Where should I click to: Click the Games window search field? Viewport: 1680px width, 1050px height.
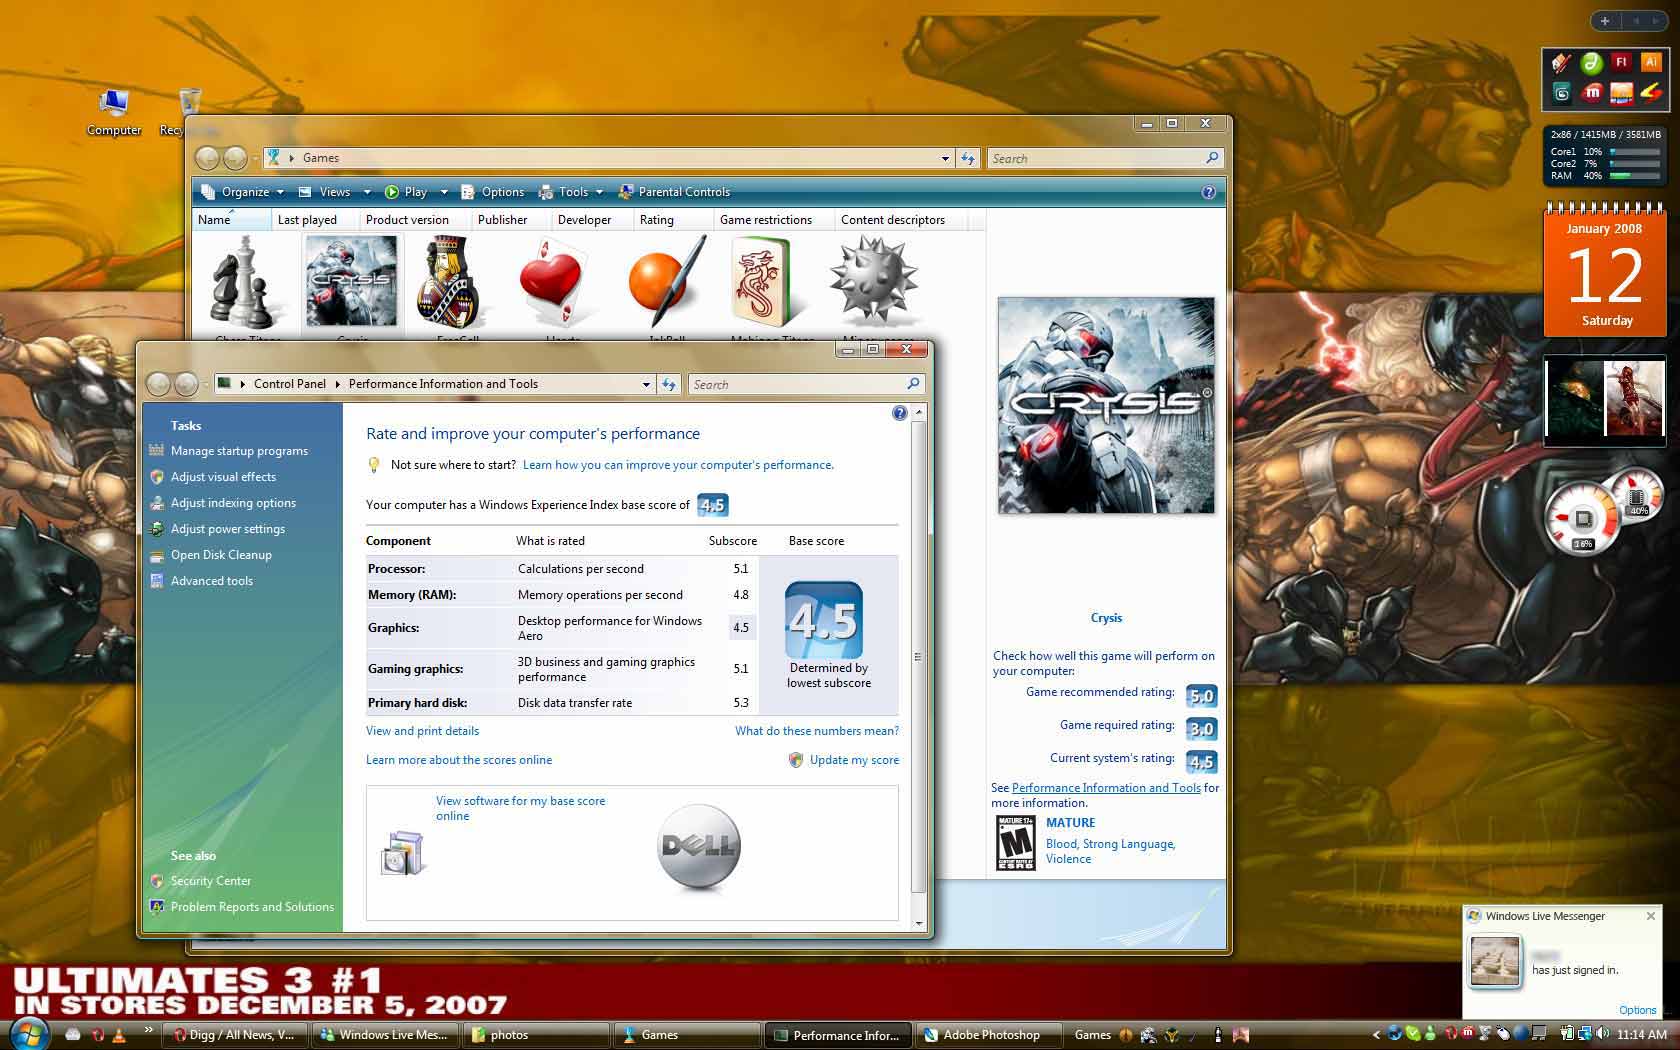click(x=1104, y=158)
